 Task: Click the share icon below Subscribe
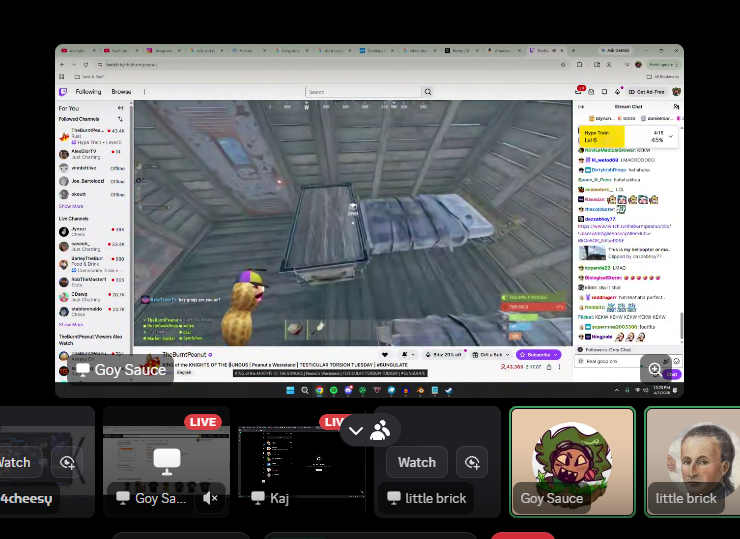pos(549,367)
